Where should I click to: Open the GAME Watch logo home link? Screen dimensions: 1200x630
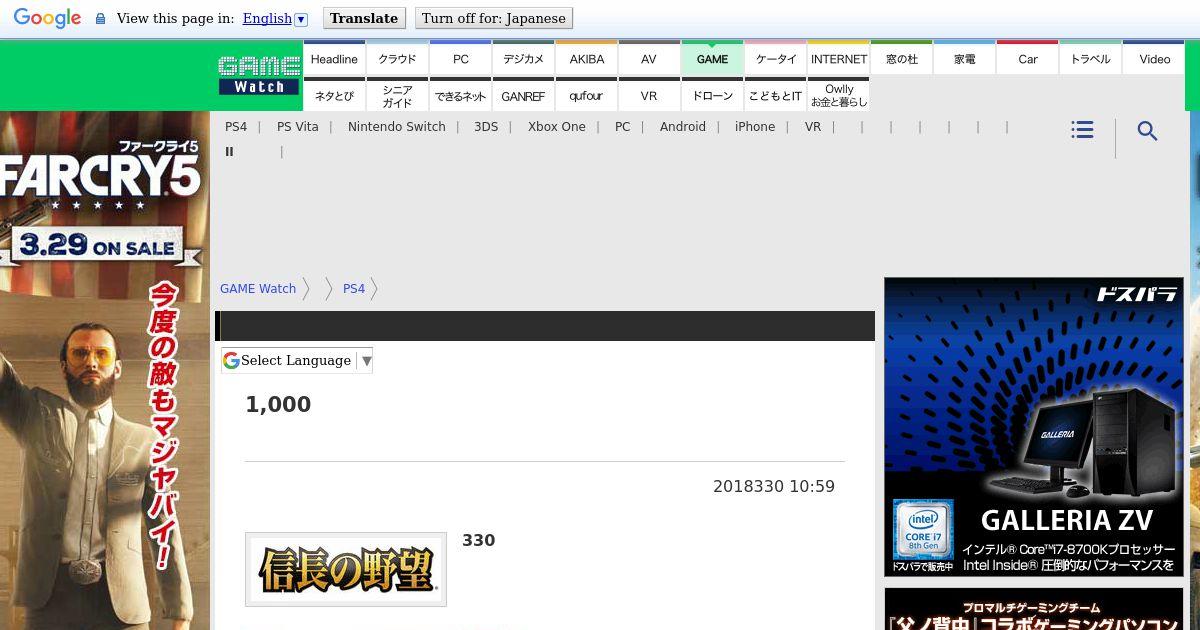[259, 75]
